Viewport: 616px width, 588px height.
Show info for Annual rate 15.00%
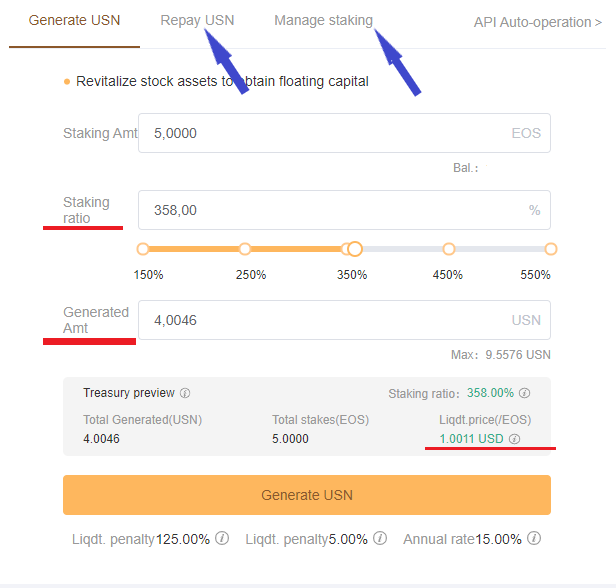pos(534,538)
